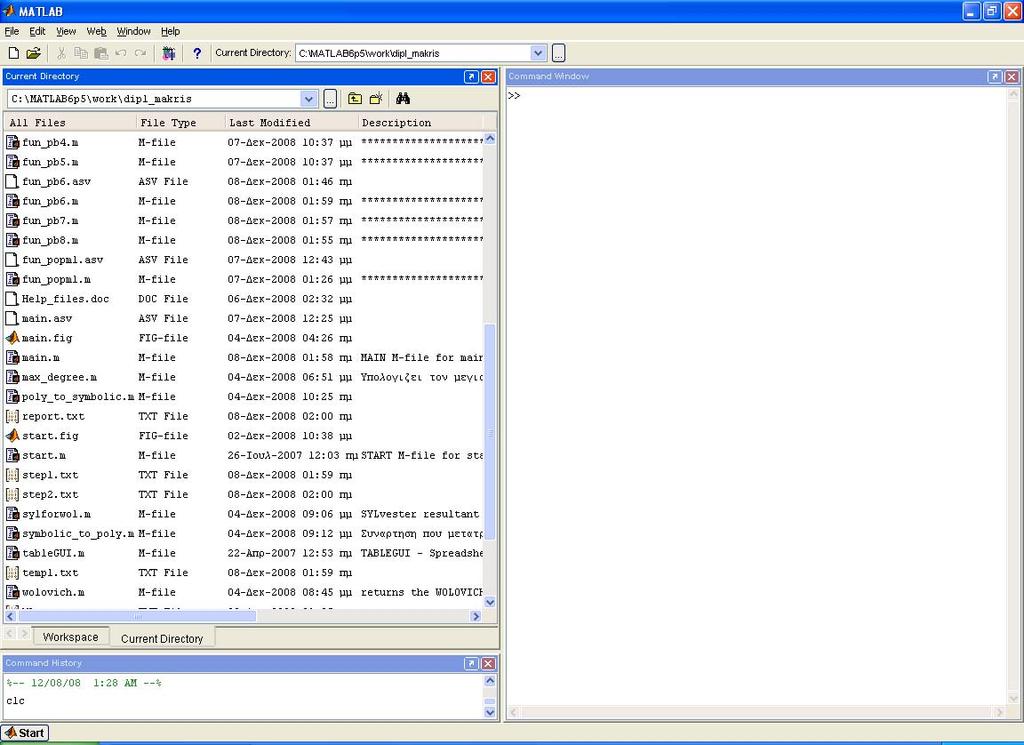Undock the Command History panel
1024x745 pixels.
click(x=471, y=663)
